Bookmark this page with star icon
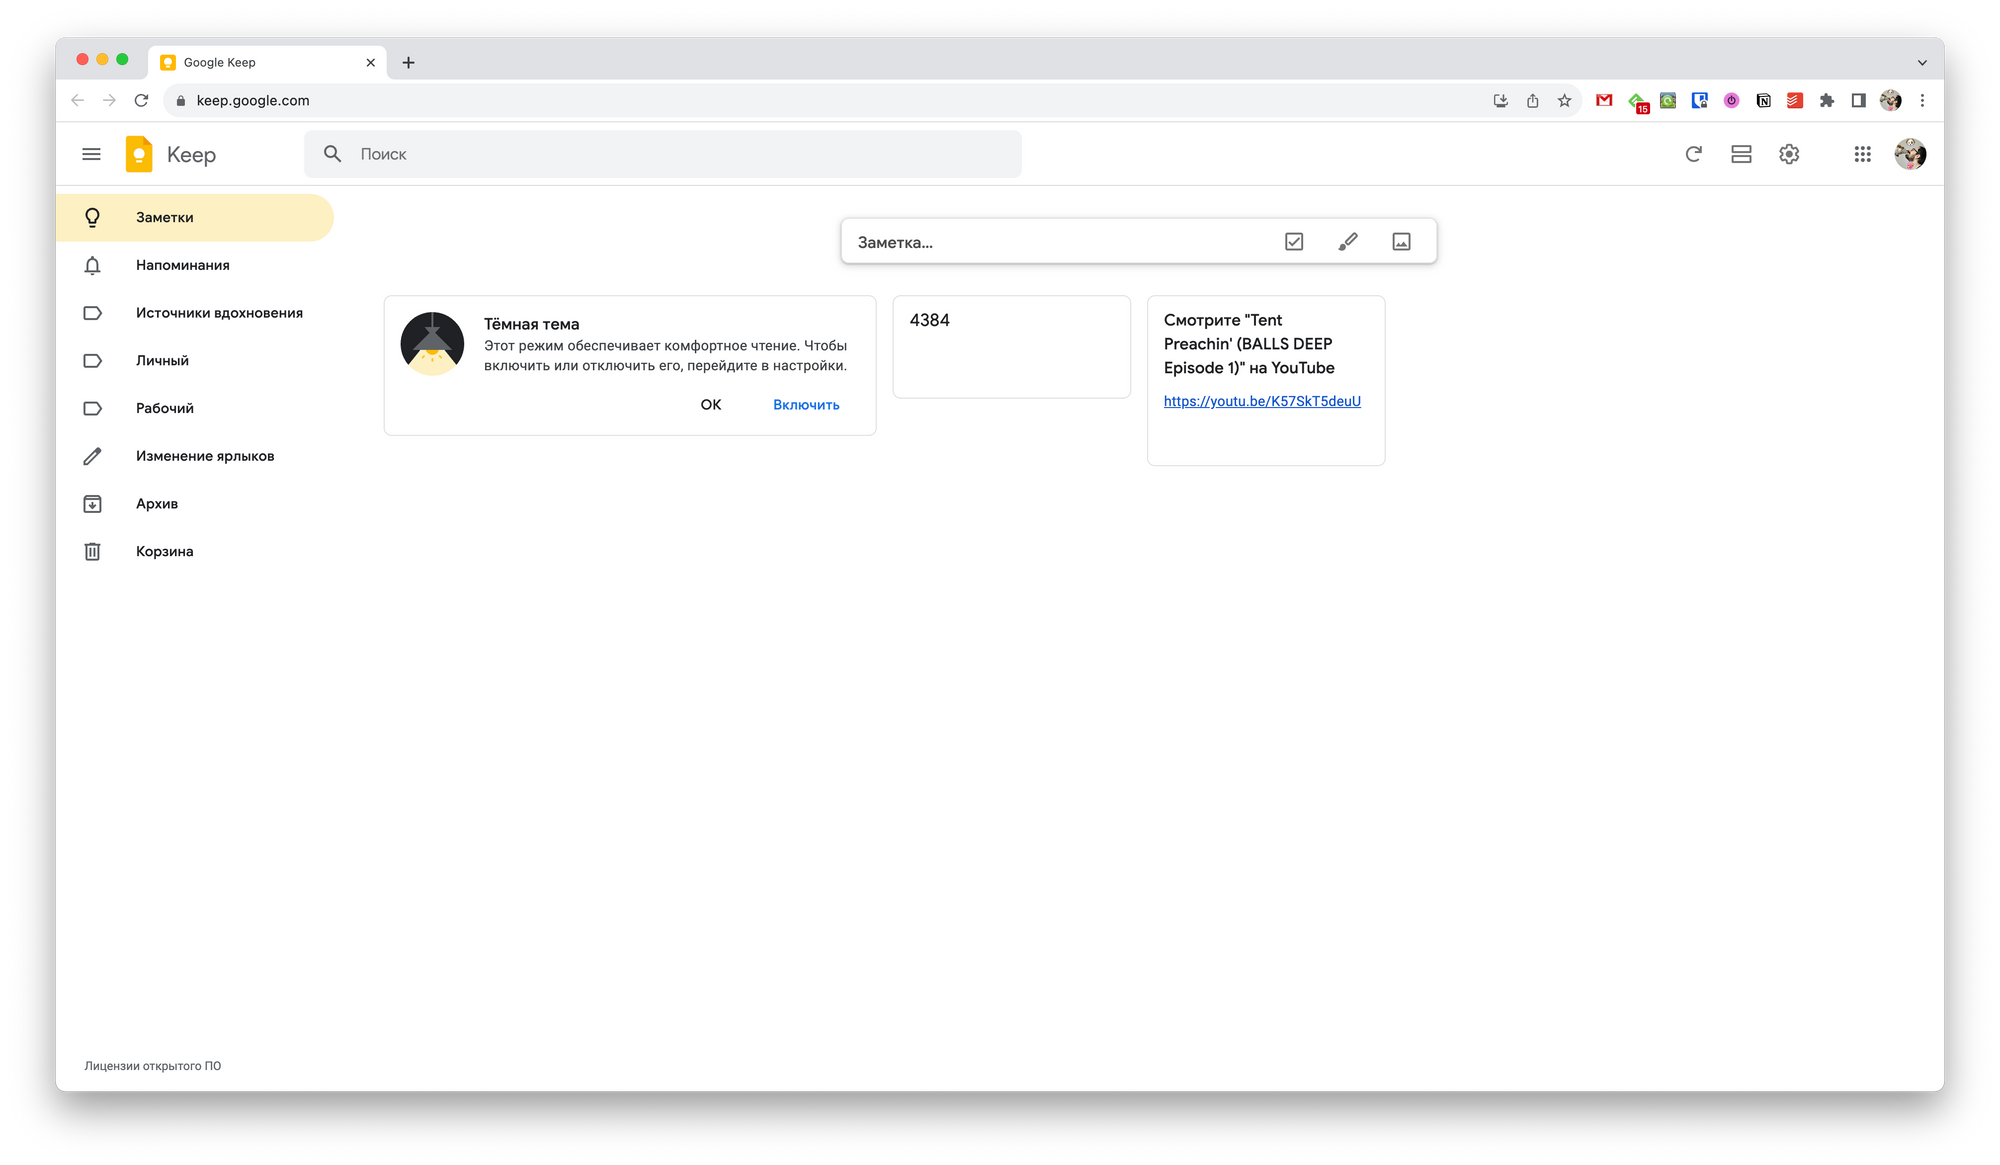Screen dimensions: 2000x1165 1564,100
